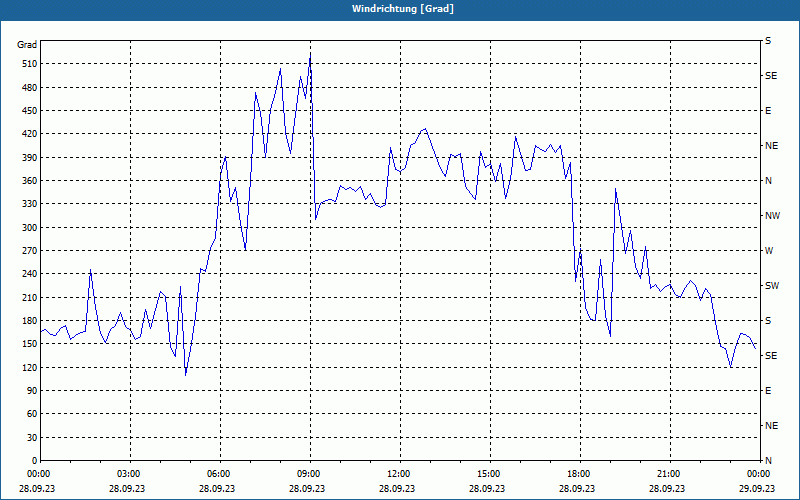Select the SW compass label on the right axis
800x500 pixels.
[x=772, y=286]
